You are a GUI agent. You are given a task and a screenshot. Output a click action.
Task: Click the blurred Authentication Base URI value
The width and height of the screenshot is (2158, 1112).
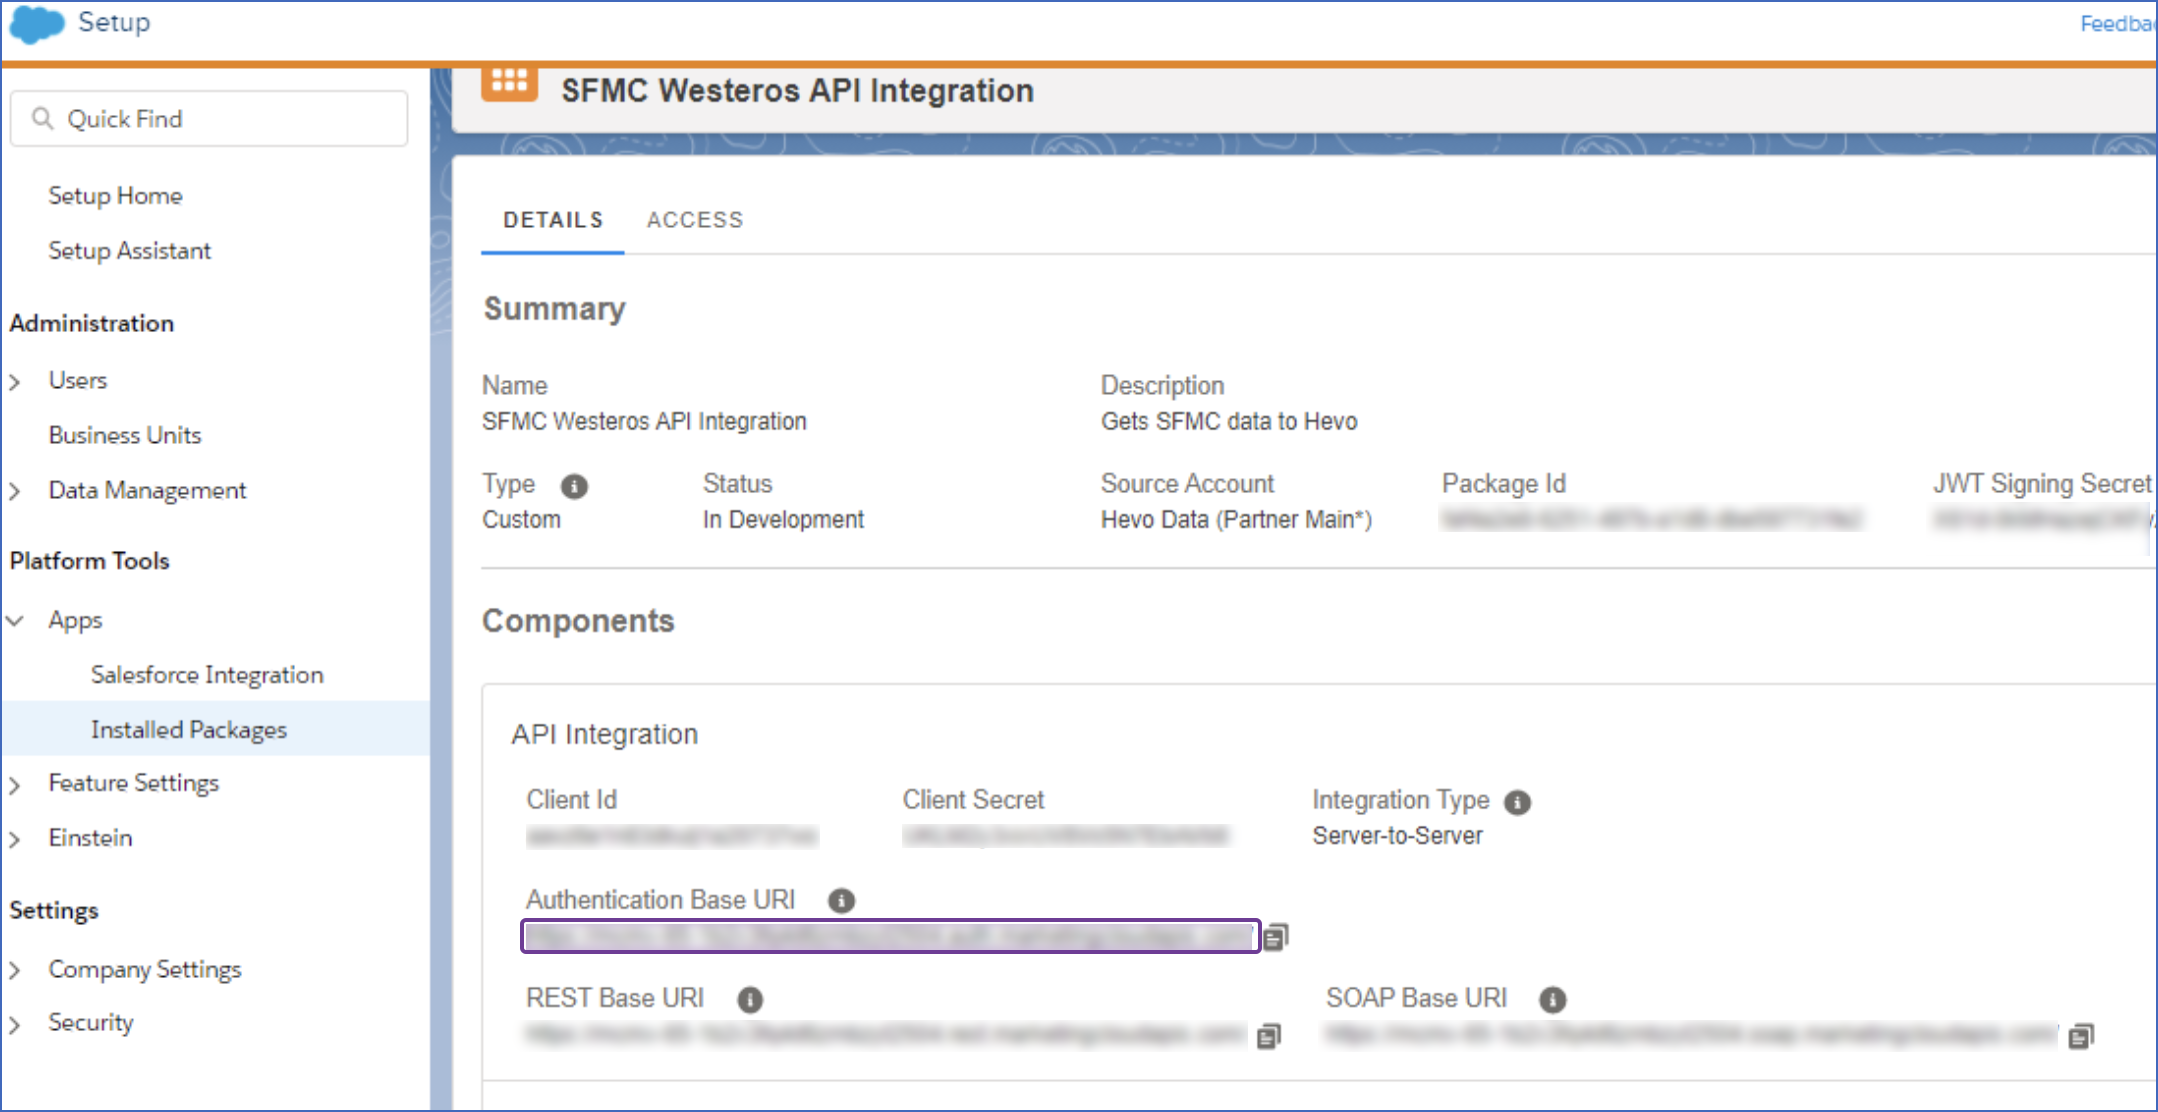[x=890, y=936]
